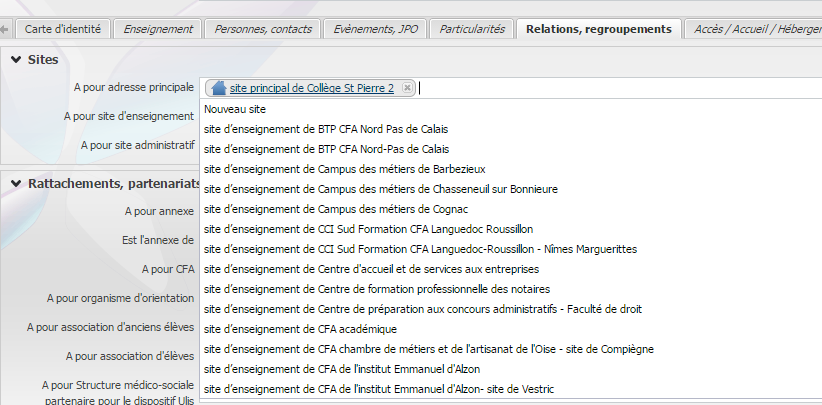
Task: Collapse the Sites section
Action: click(x=16, y=60)
